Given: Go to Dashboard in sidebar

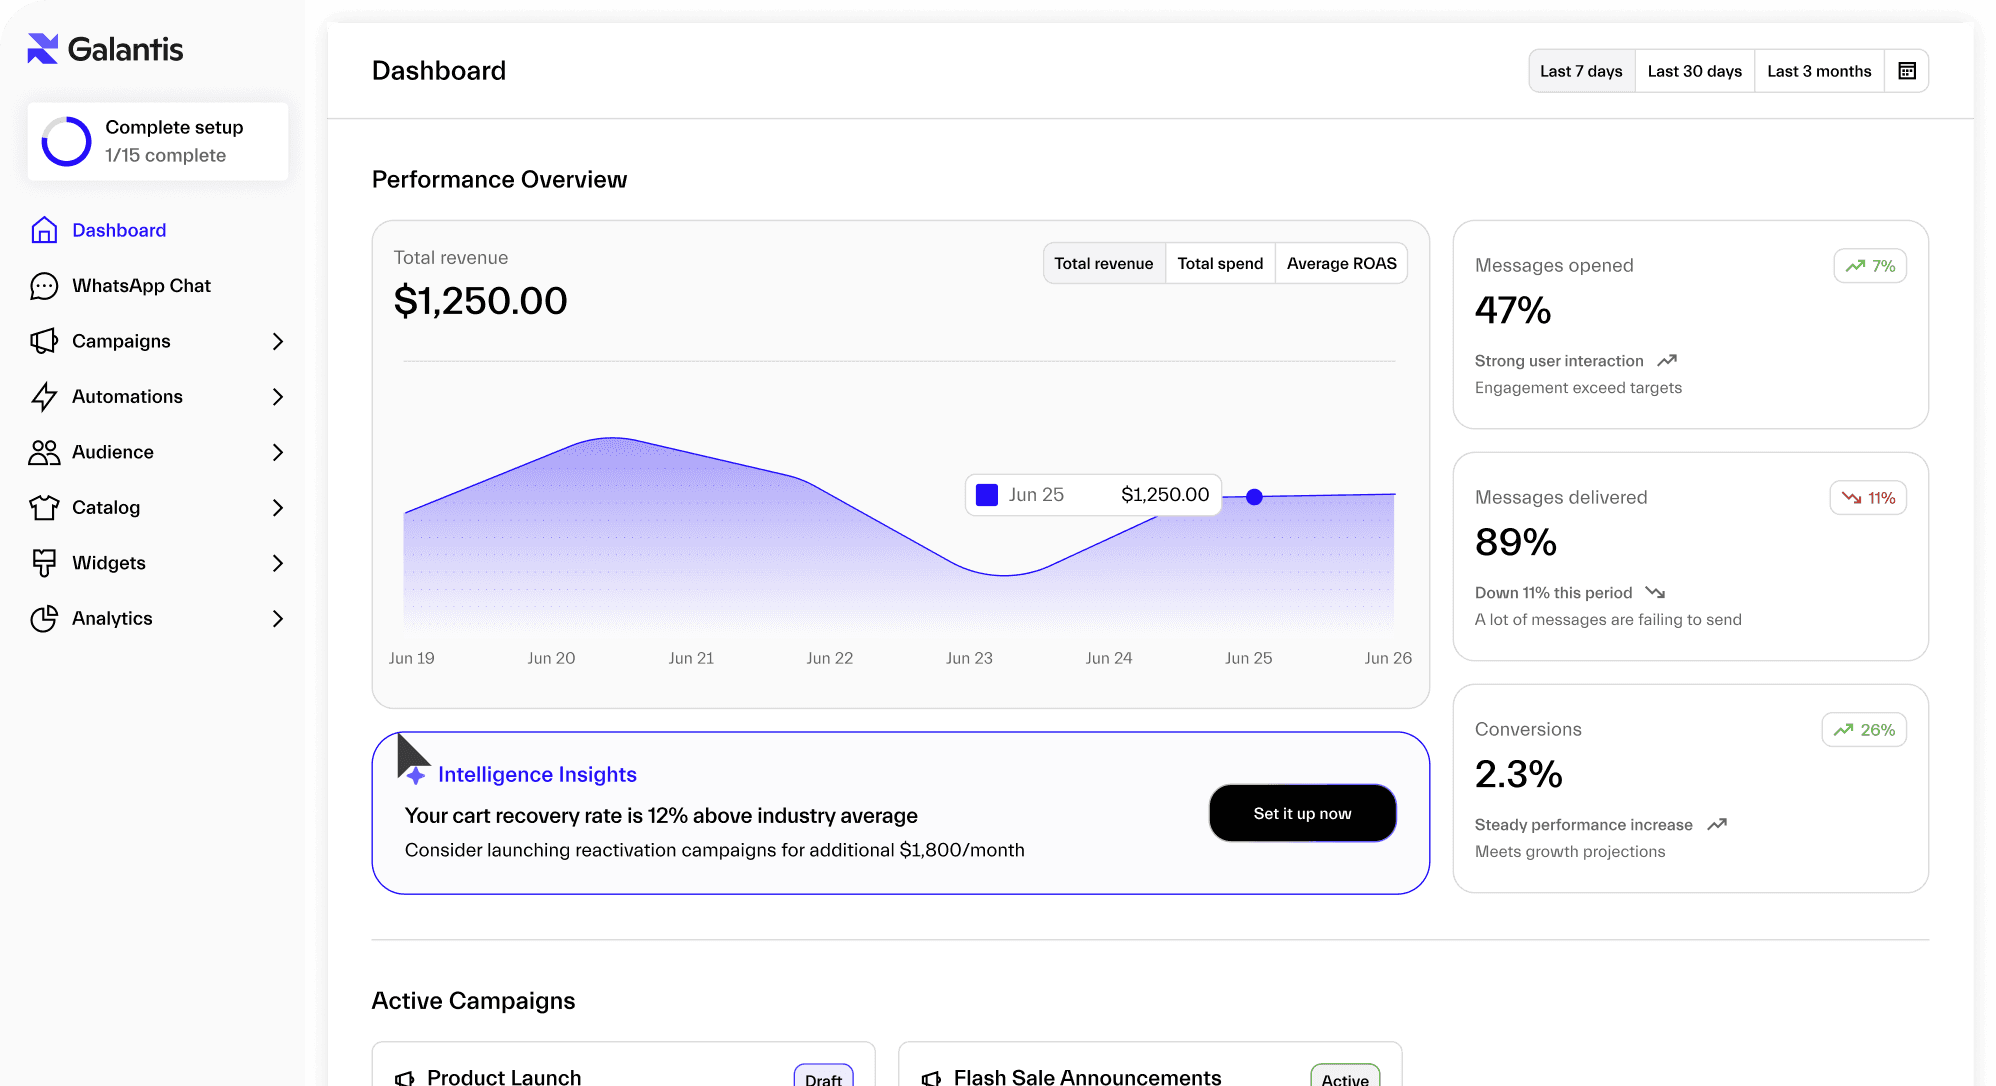Looking at the screenshot, I should pyautogui.click(x=119, y=231).
